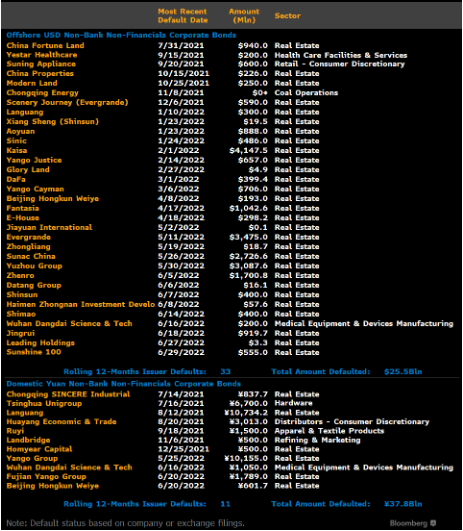Click the Fantasia issuer name

(x=23, y=208)
